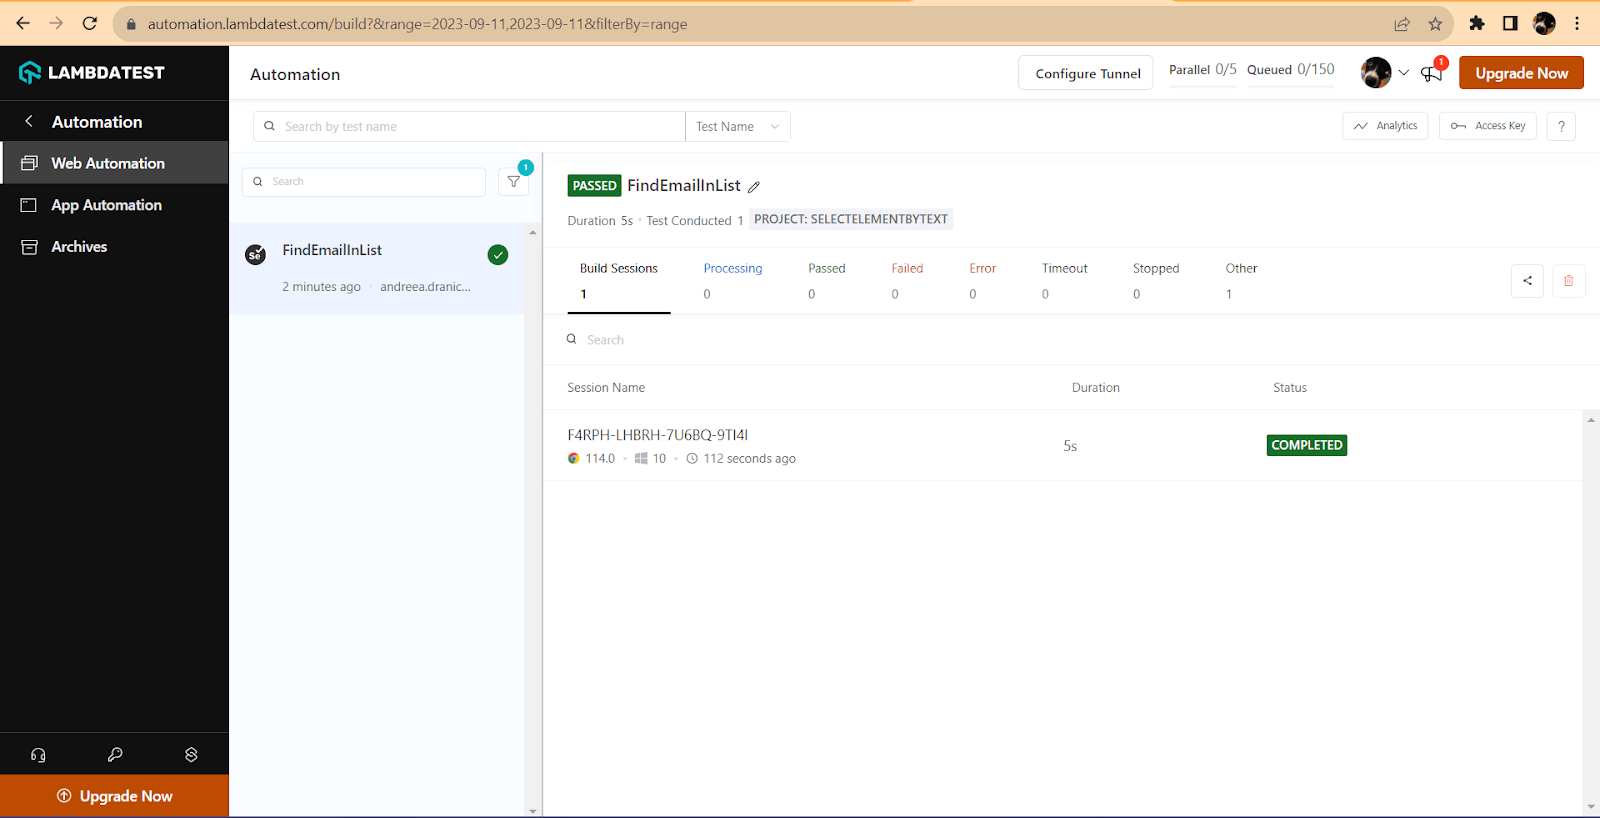Toggle the browser side panel icon
Screen dimensions: 1600x818
pyautogui.click(x=1510, y=23)
